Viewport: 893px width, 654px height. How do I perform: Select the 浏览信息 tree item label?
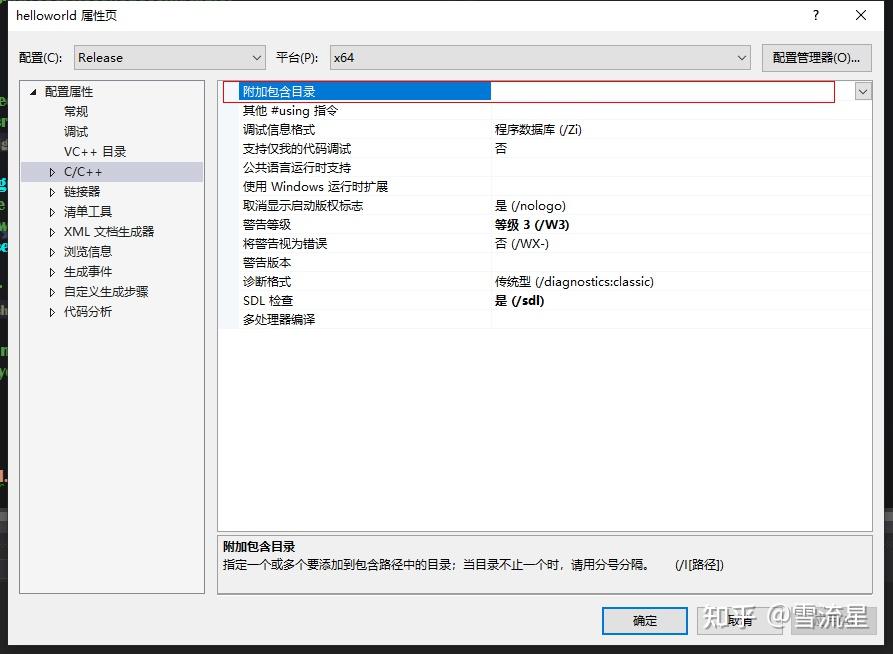pyautogui.click(x=88, y=252)
